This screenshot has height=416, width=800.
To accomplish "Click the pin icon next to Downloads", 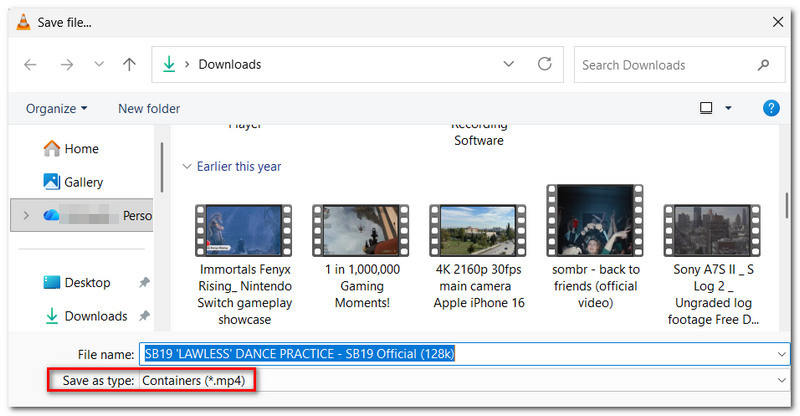I will tap(144, 316).
